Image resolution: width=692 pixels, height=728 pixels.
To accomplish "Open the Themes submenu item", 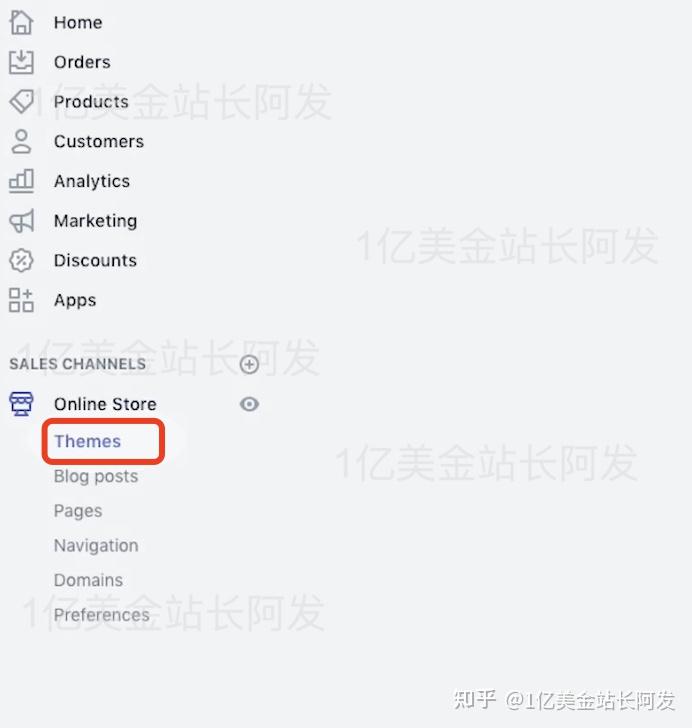I will [87, 441].
